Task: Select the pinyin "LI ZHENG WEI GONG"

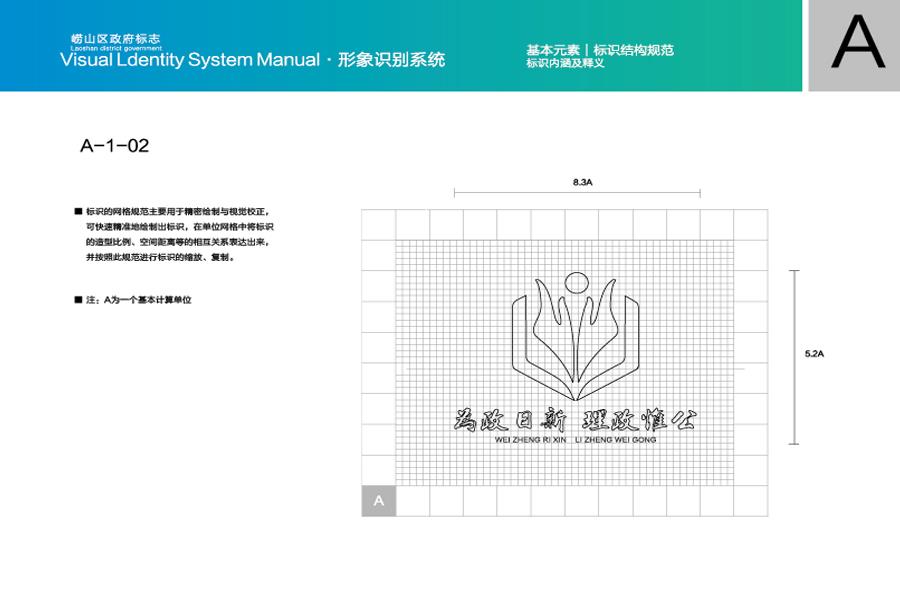Action: coord(615,440)
